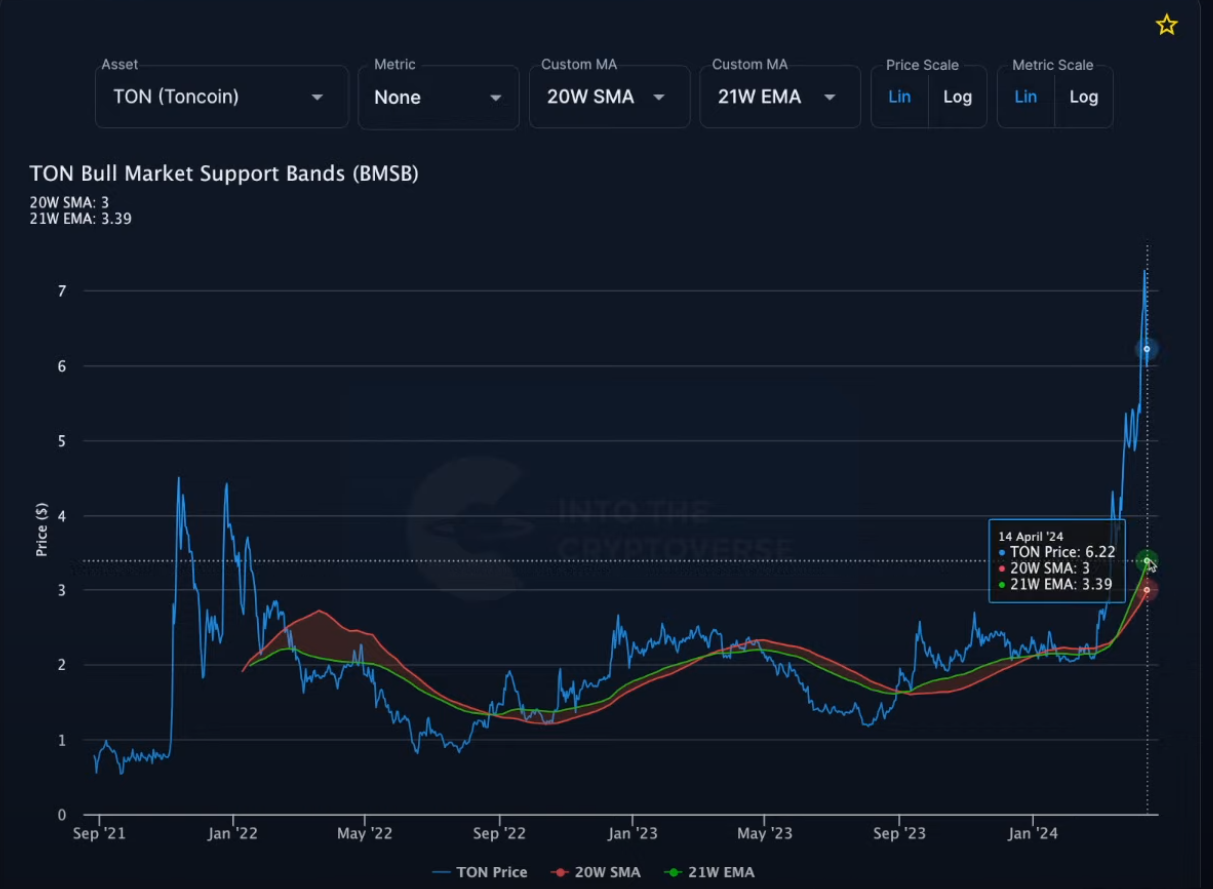The image size is (1213, 889).
Task: Hide the 20W SMA series via legend
Action: 596,872
